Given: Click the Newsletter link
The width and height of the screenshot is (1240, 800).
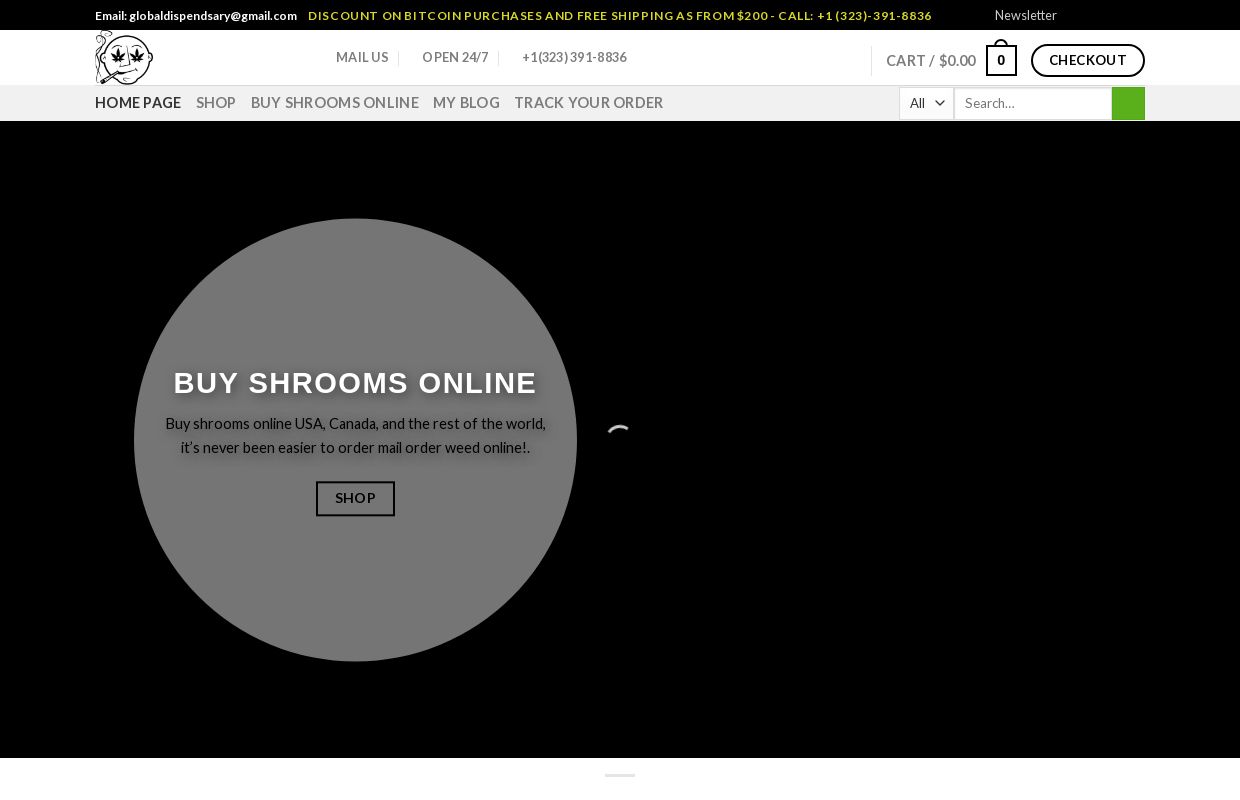Looking at the screenshot, I should 1025,15.
